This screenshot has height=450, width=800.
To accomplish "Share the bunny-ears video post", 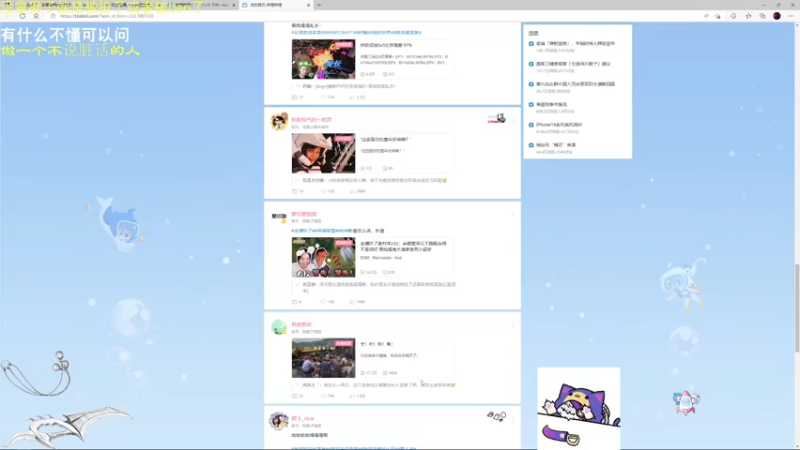I will (x=296, y=302).
